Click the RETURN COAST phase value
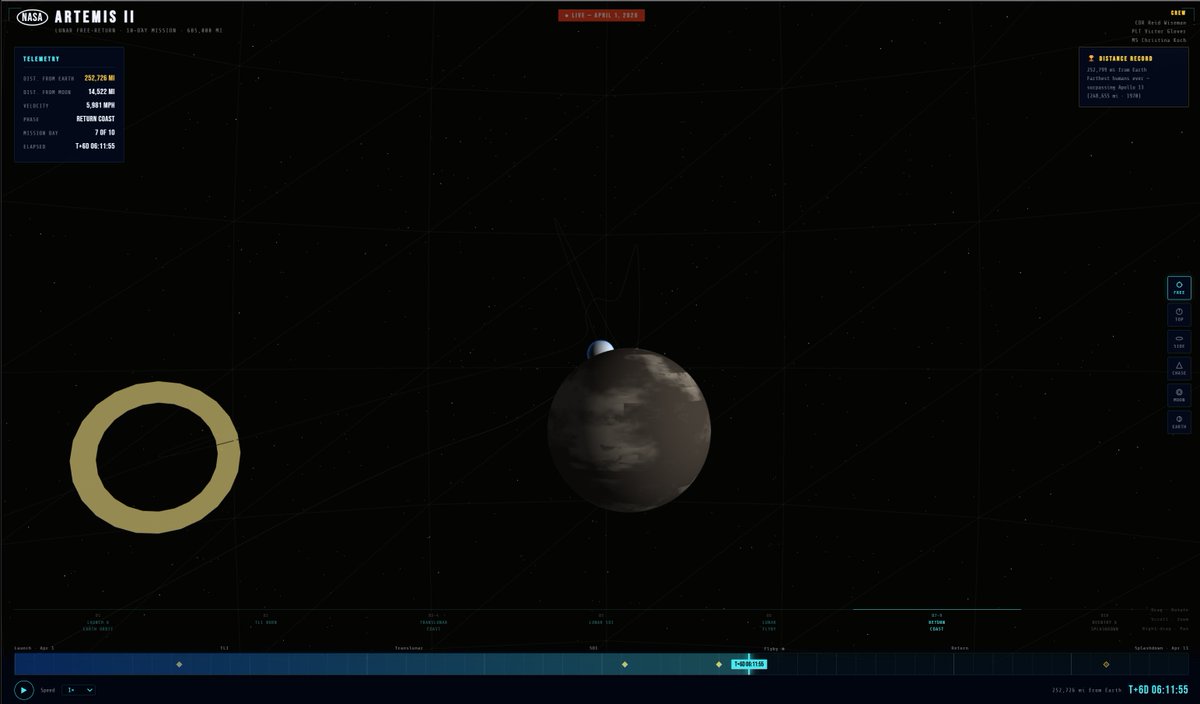This screenshot has width=1200, height=704. point(95,119)
